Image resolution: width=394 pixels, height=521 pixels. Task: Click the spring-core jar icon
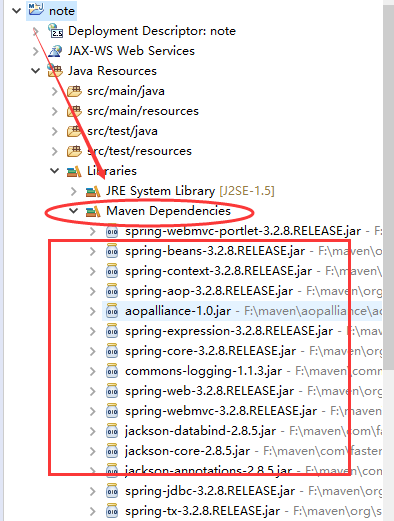112,351
